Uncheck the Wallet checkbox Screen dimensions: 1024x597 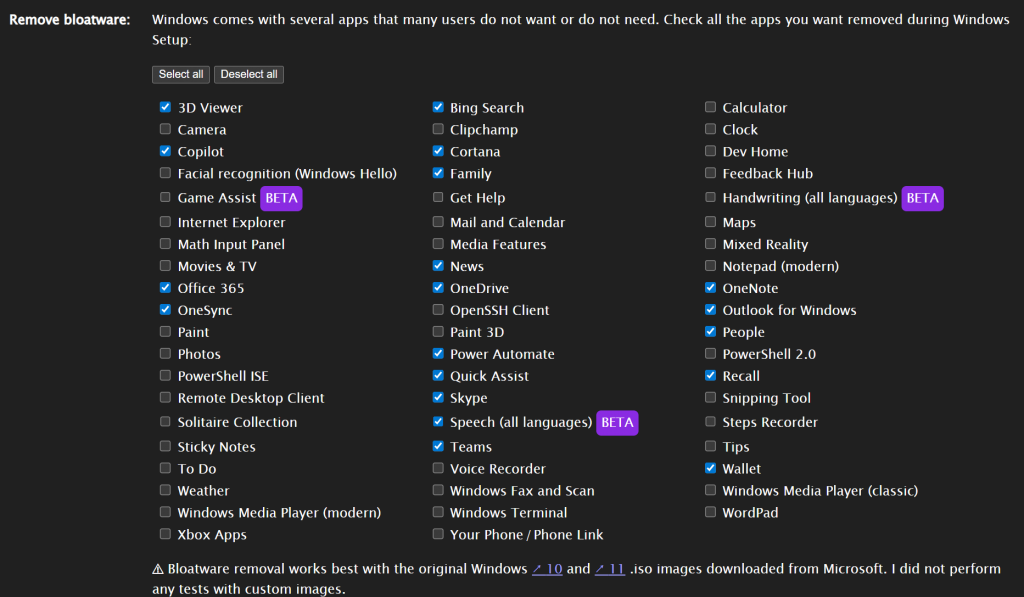[711, 468]
